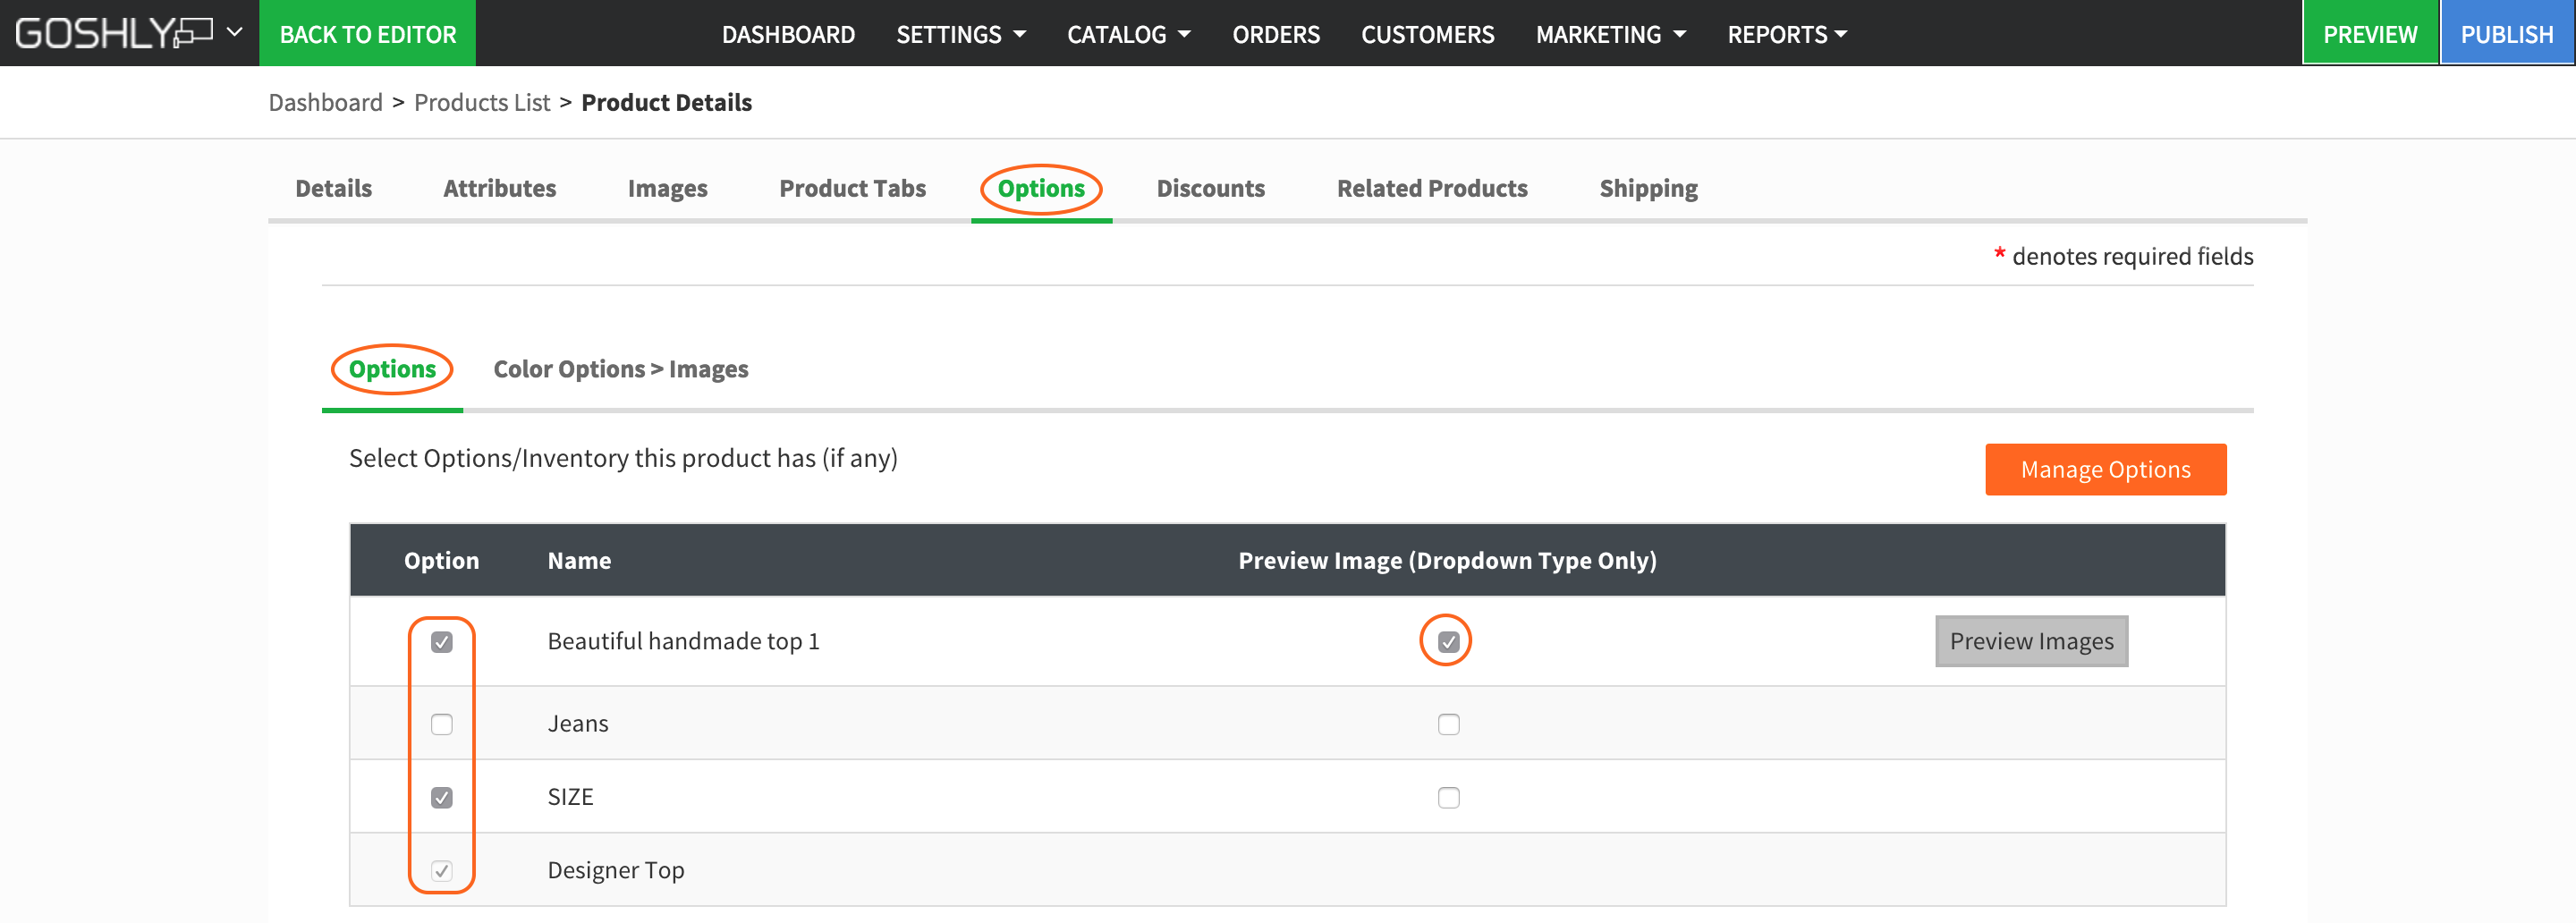Screen dimensions: 2576x923
Task: Click the Back to Editor button
Action: 367,34
